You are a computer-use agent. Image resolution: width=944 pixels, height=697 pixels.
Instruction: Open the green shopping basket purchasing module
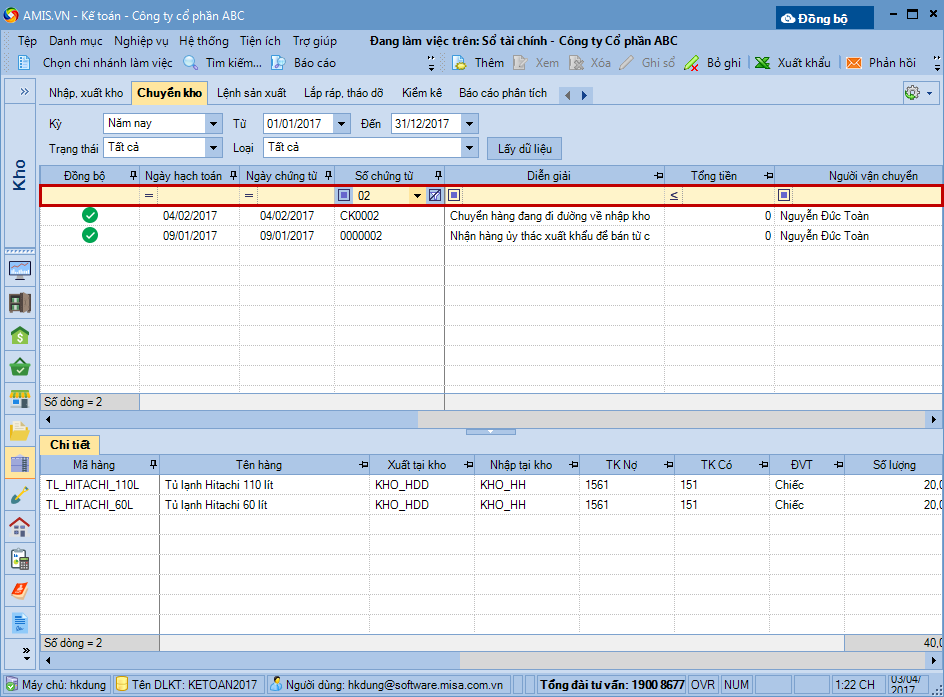[20, 367]
